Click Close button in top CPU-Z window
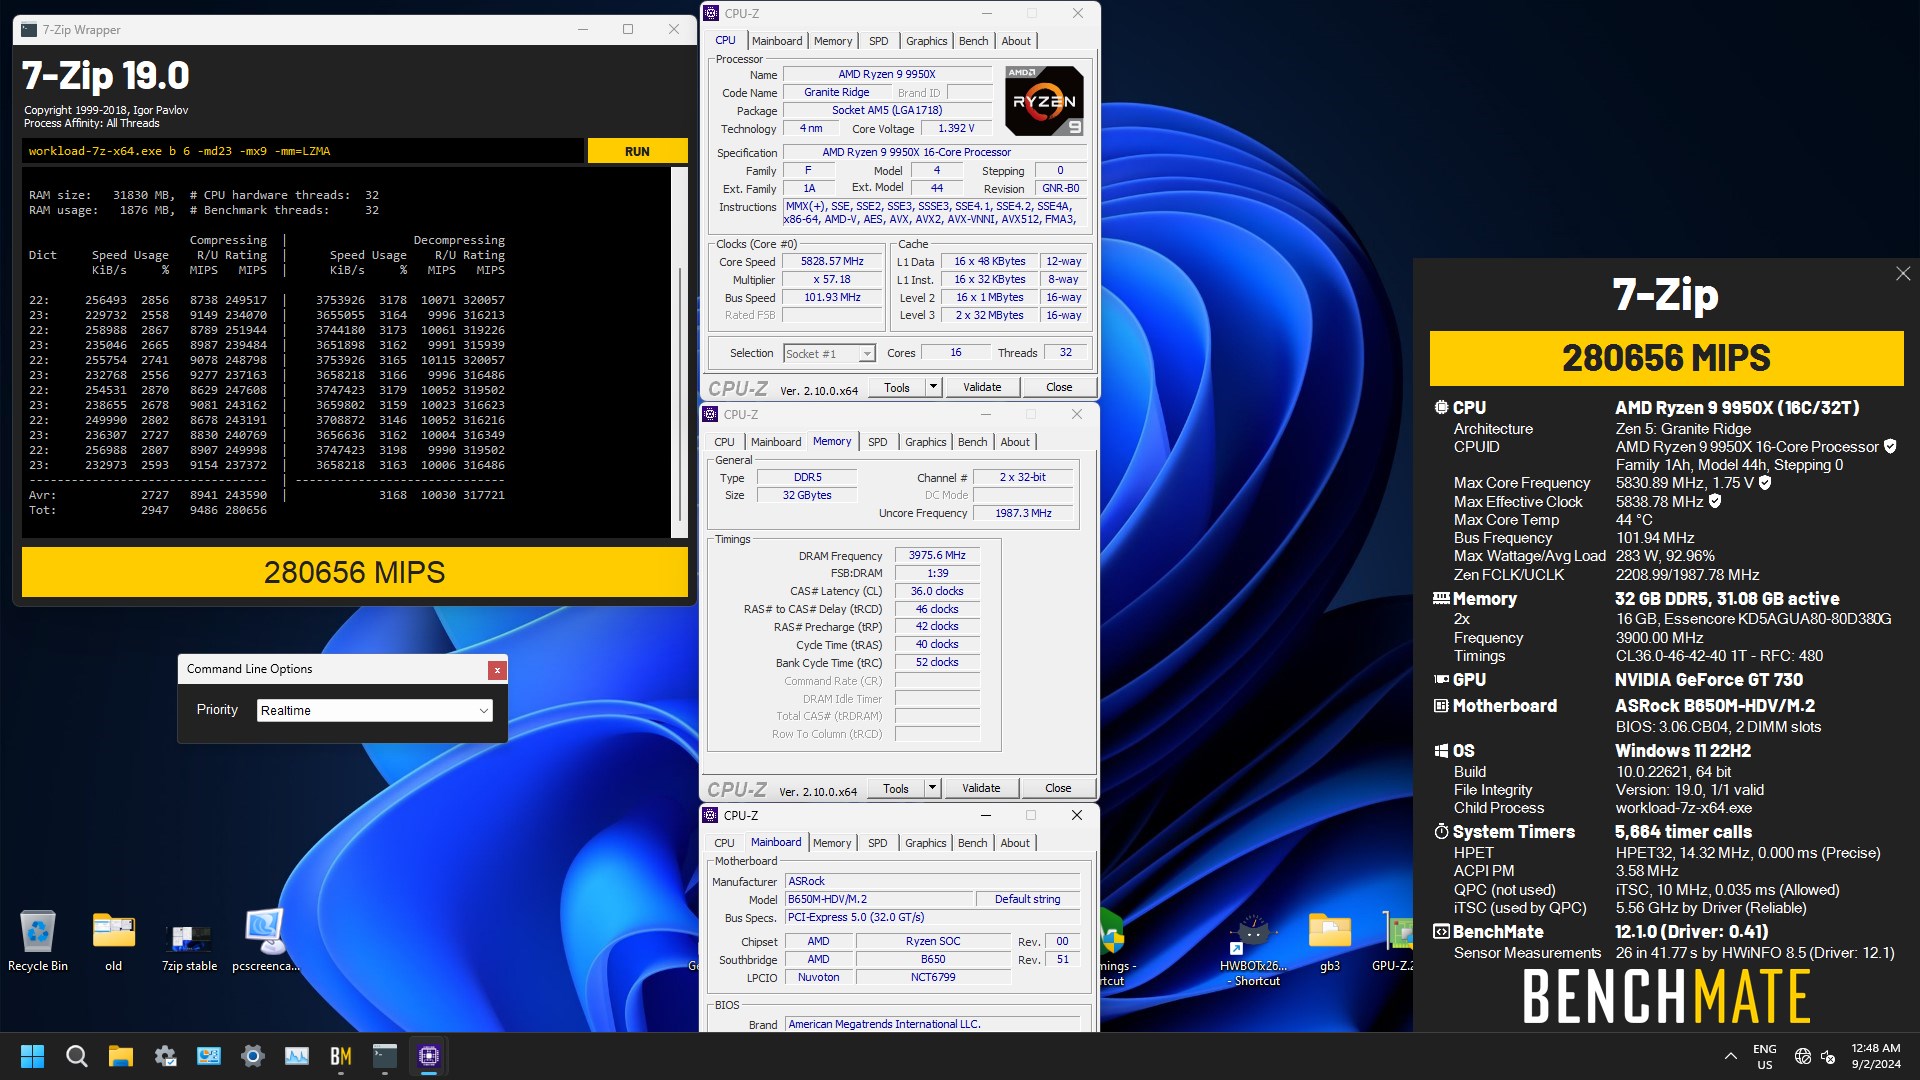This screenshot has width=1920, height=1080. [1059, 387]
